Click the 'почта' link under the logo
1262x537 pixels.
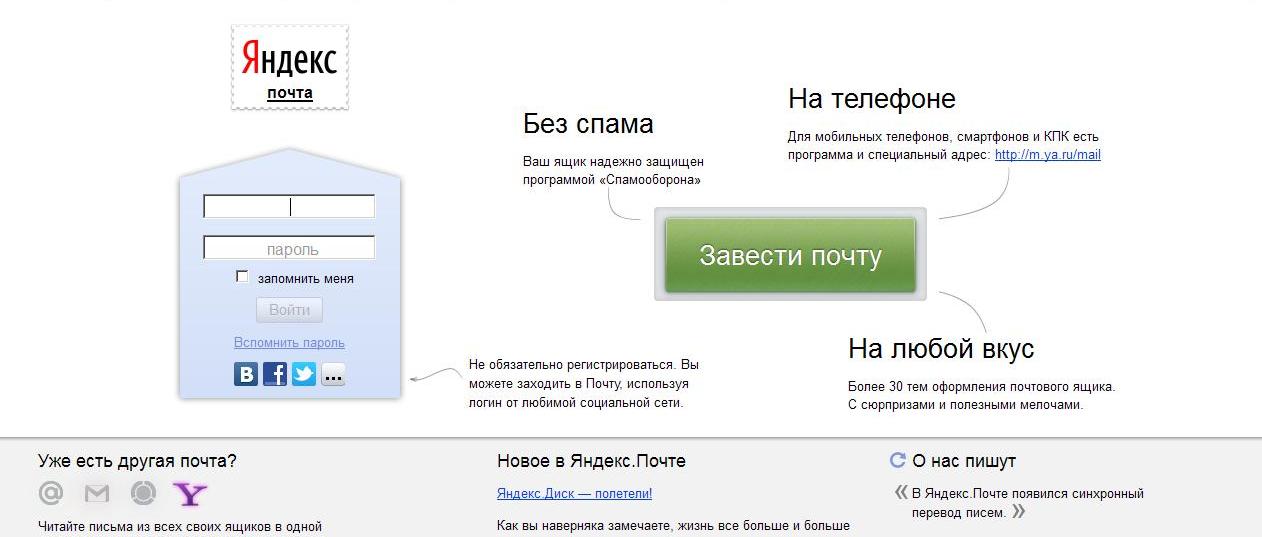tap(290, 93)
